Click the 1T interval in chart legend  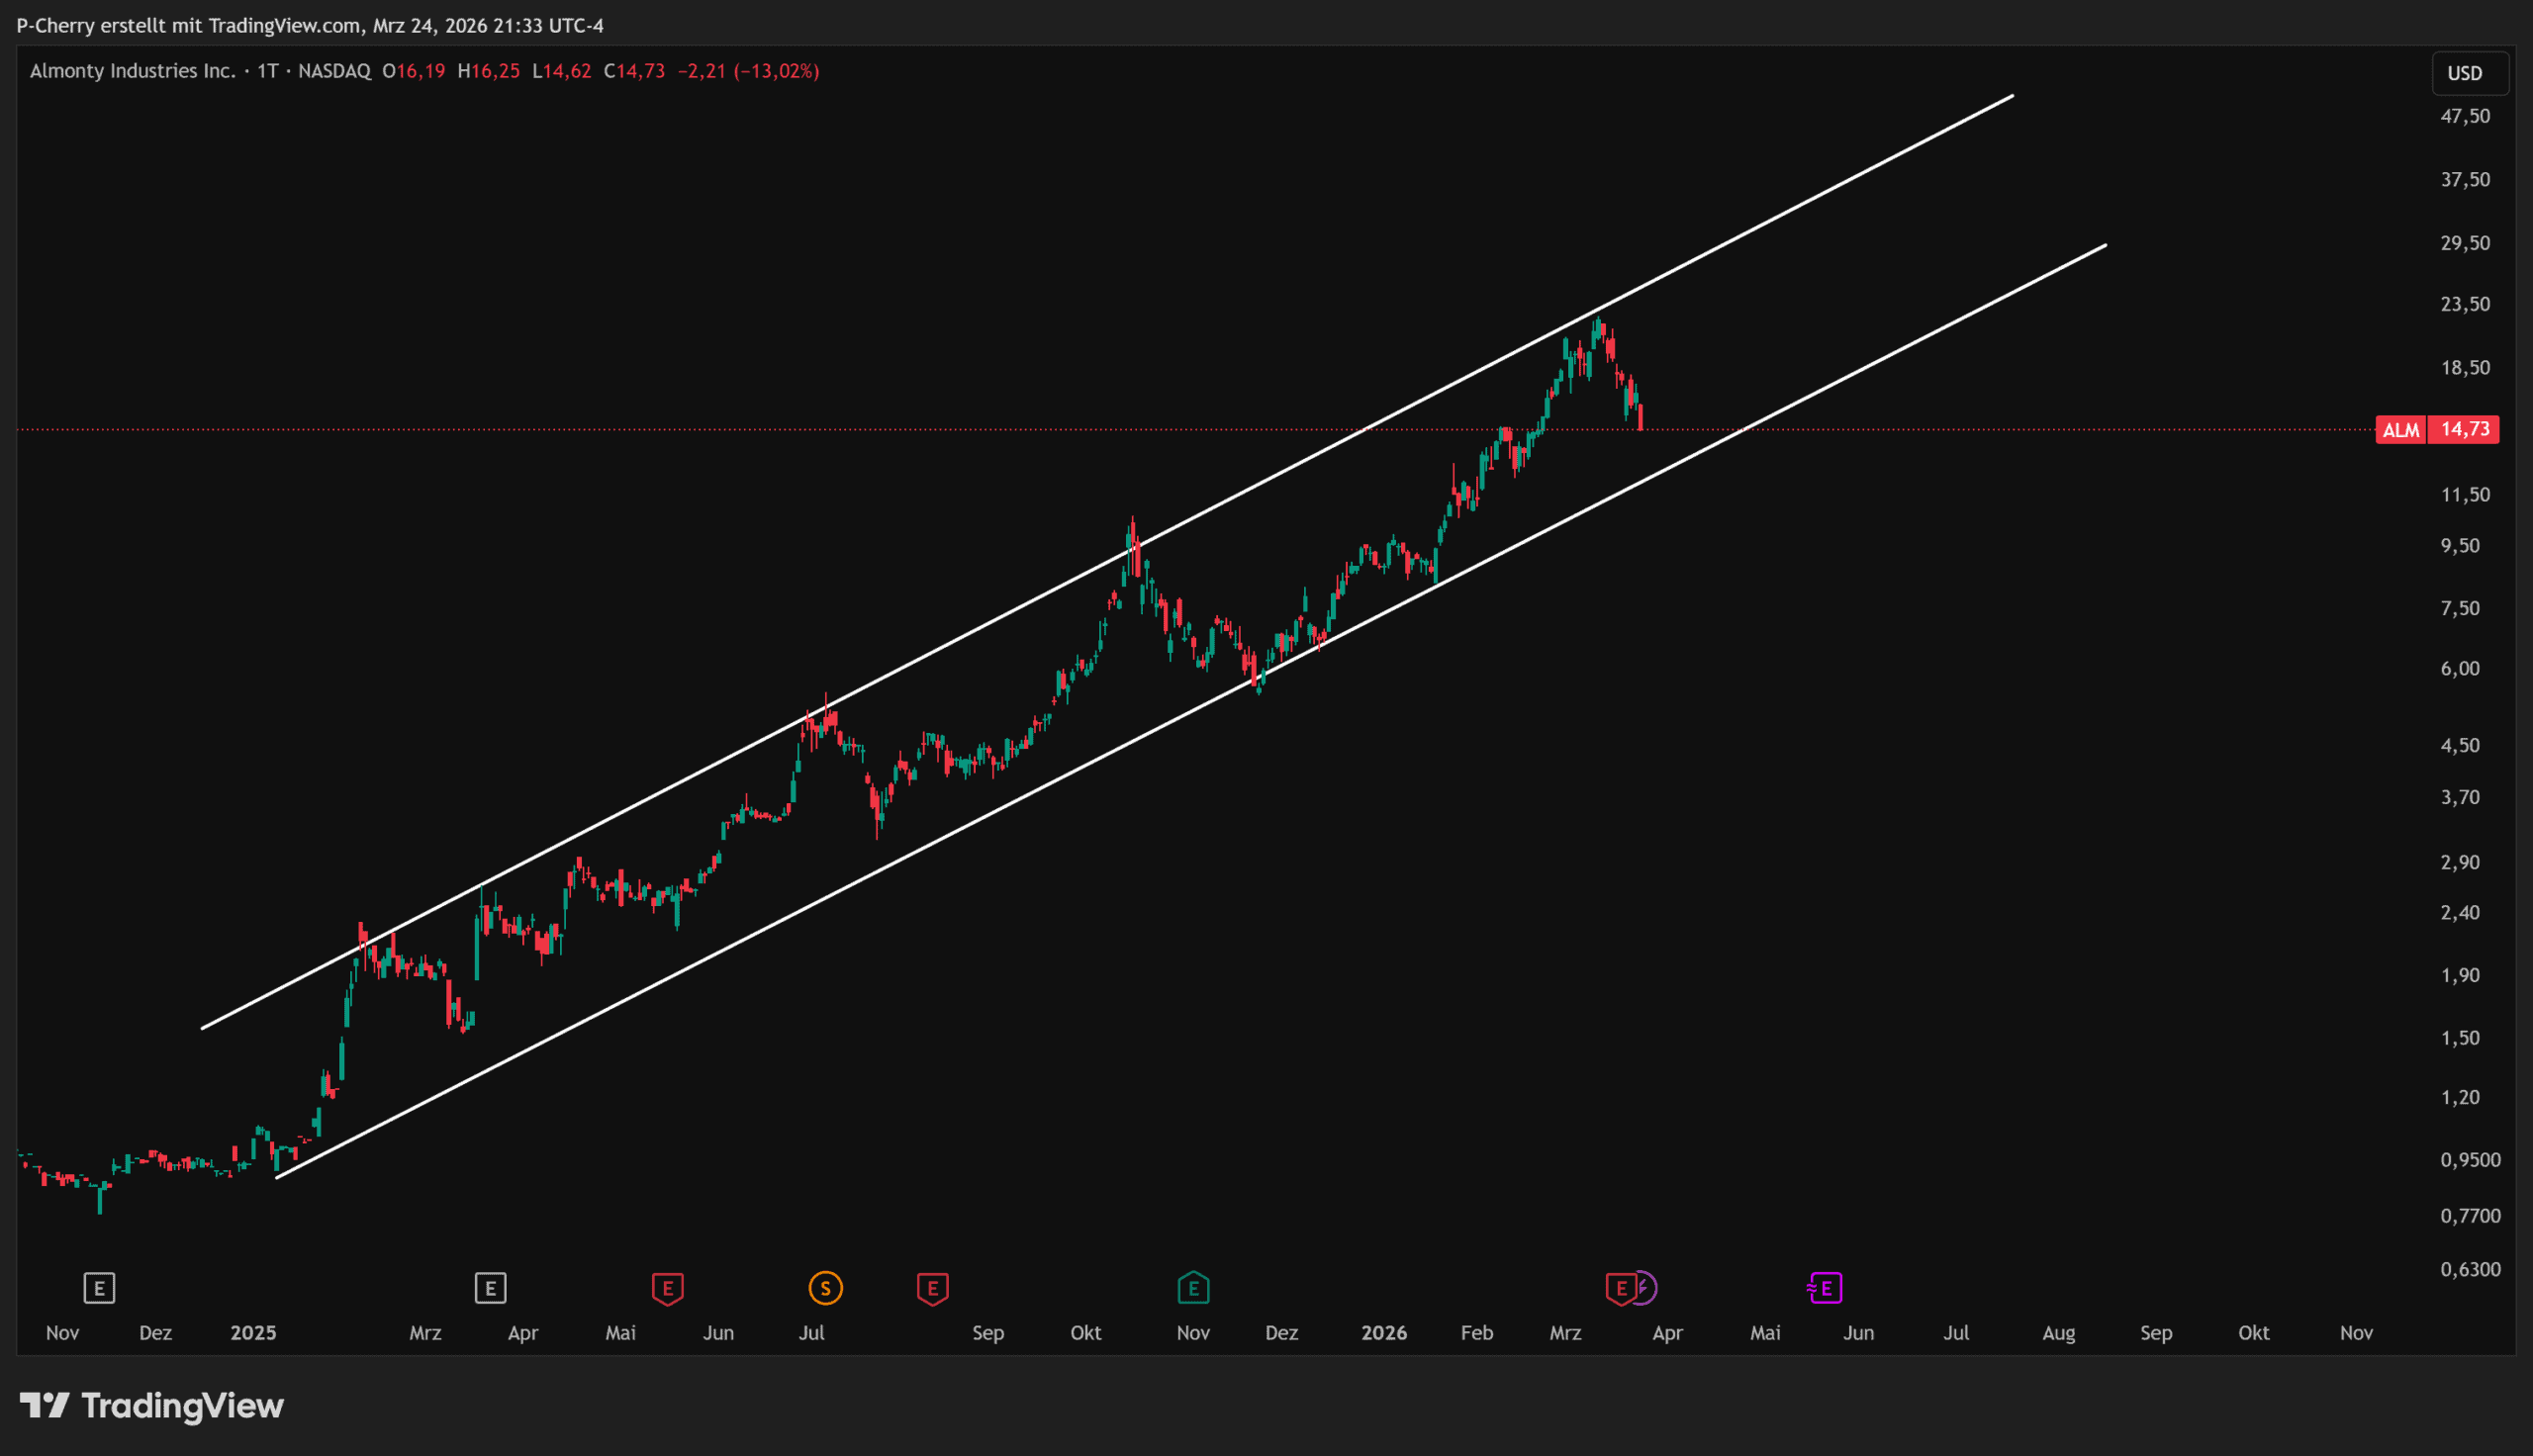click(x=267, y=71)
